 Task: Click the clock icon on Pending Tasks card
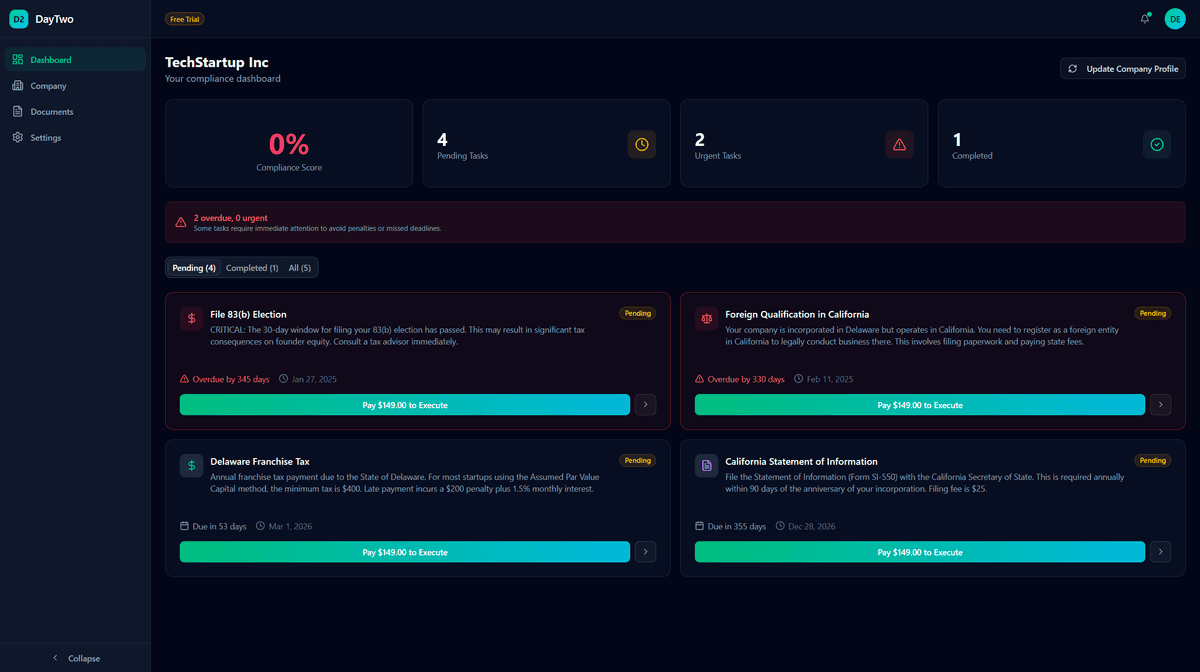[641, 144]
